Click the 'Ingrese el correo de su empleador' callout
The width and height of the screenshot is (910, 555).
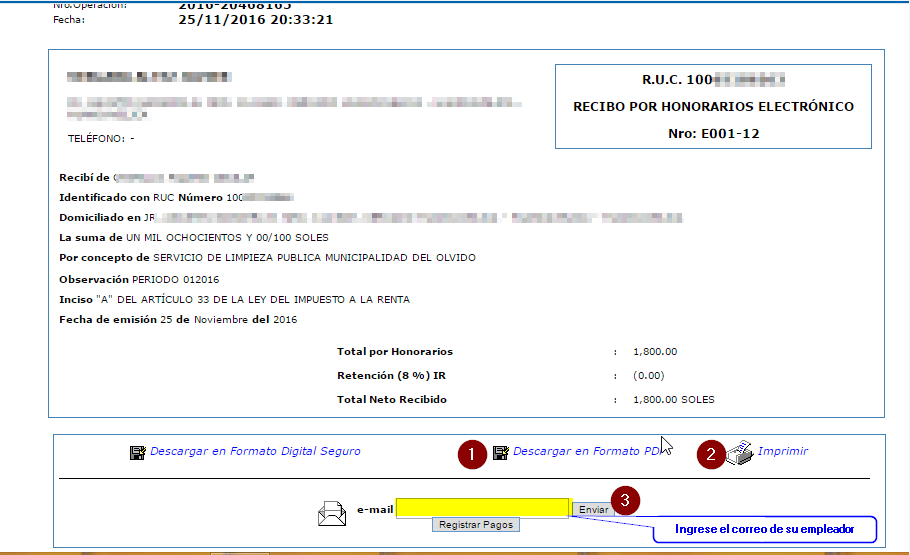(764, 529)
